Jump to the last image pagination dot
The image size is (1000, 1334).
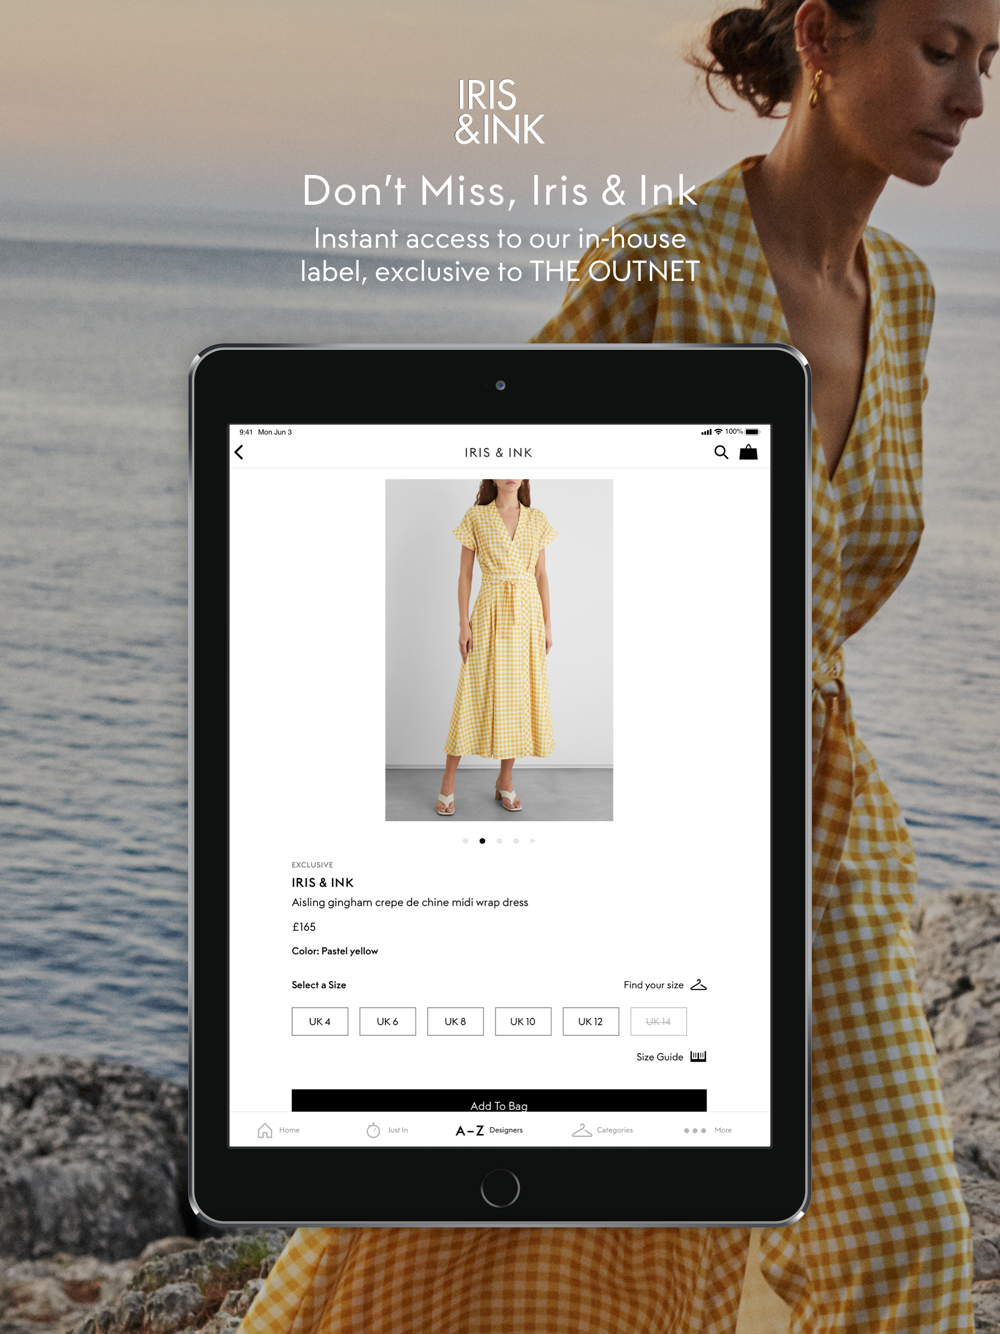tap(533, 841)
